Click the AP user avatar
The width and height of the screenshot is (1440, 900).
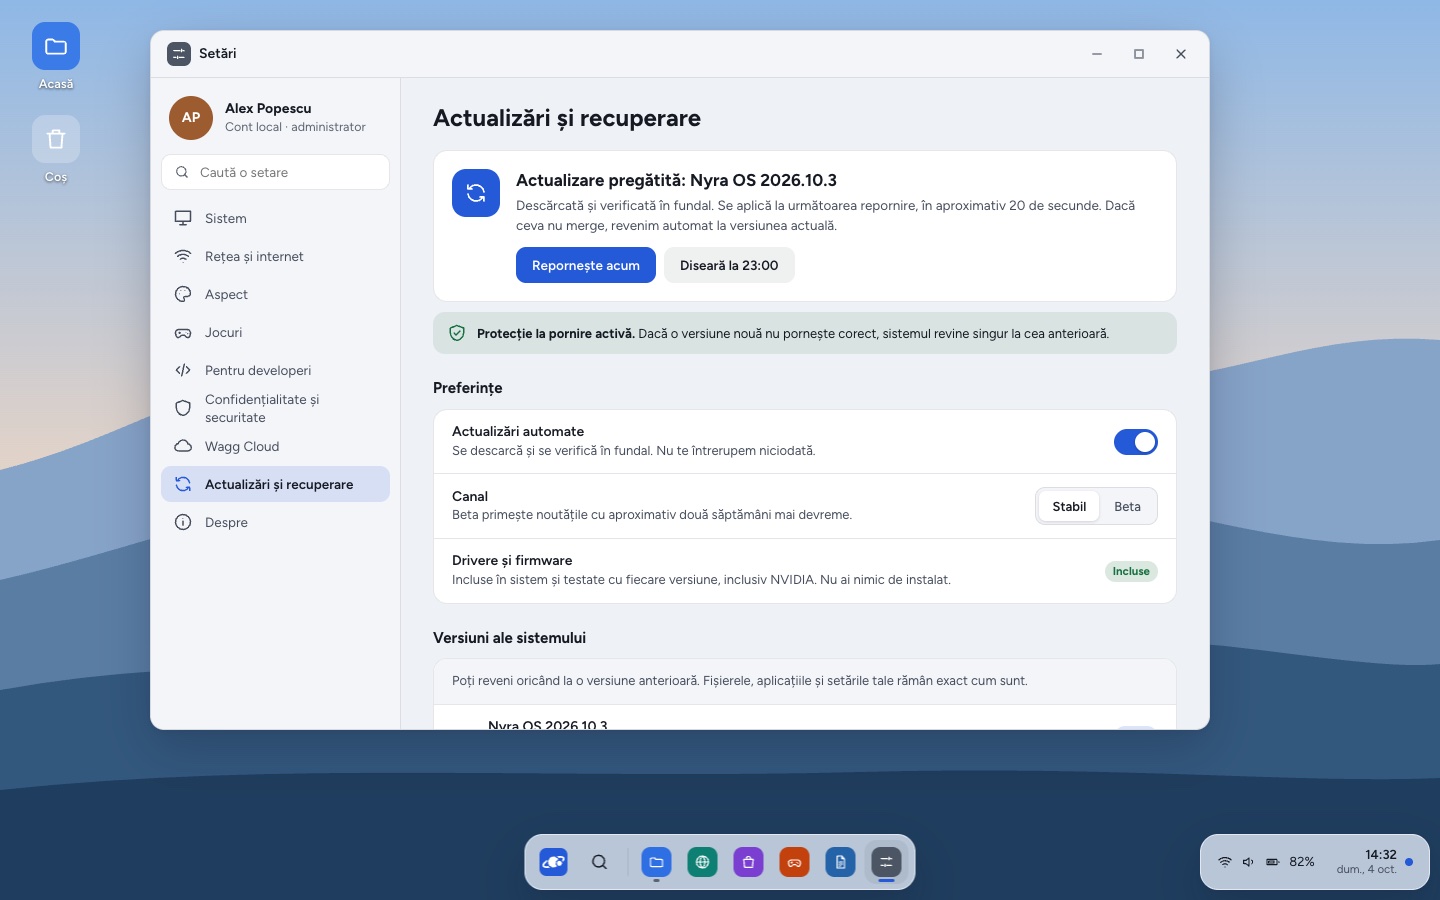point(191,118)
